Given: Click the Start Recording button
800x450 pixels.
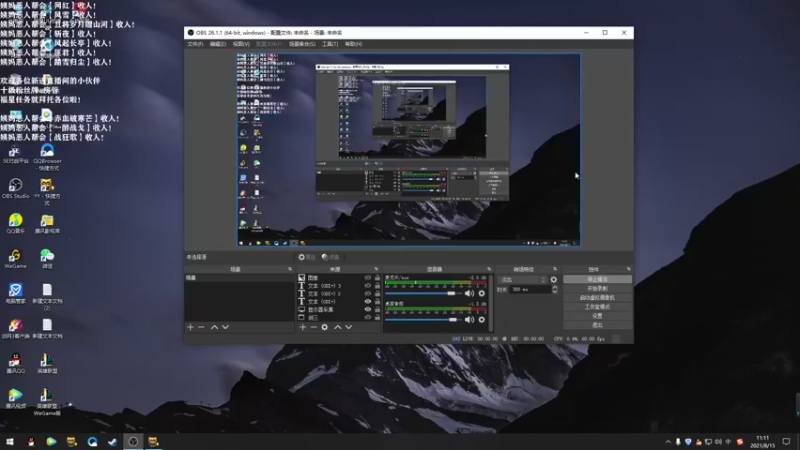Looking at the screenshot, I should 597,288.
